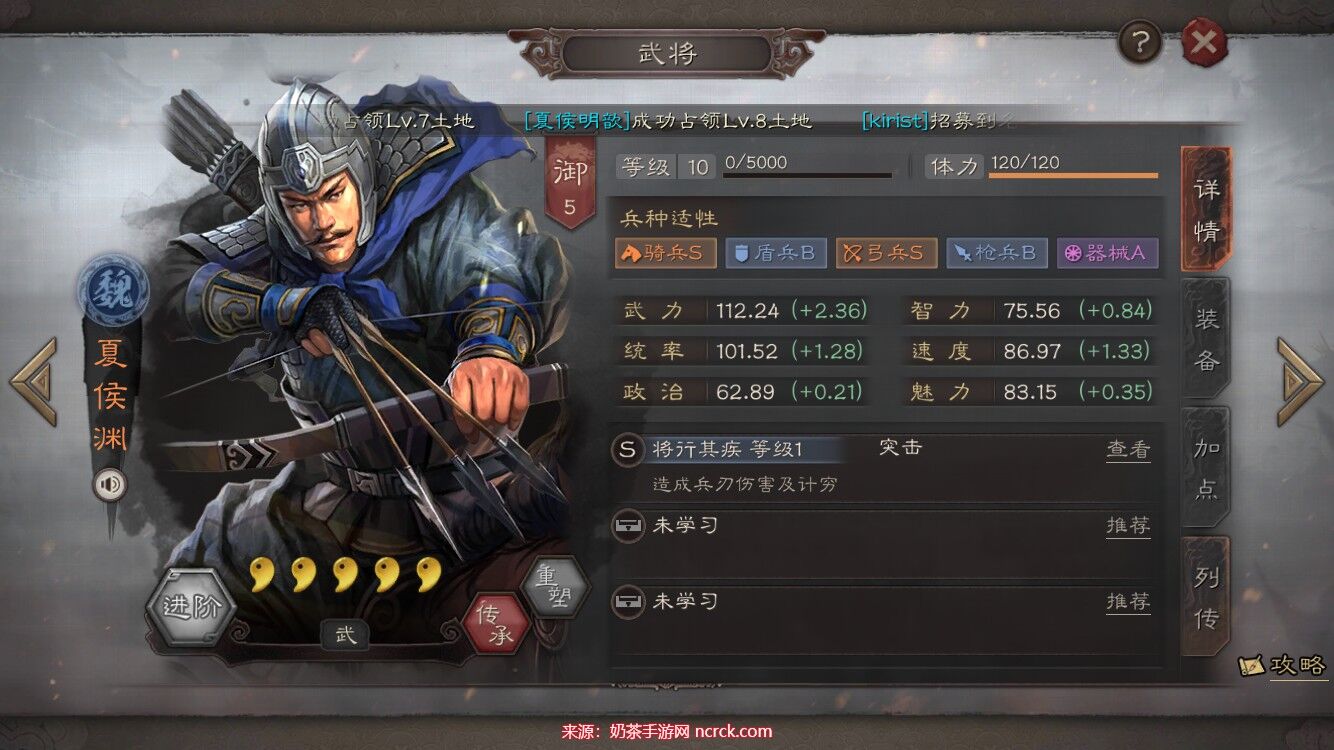Click the red 传承 inheritance button
The height and width of the screenshot is (750, 1334).
click(x=494, y=622)
